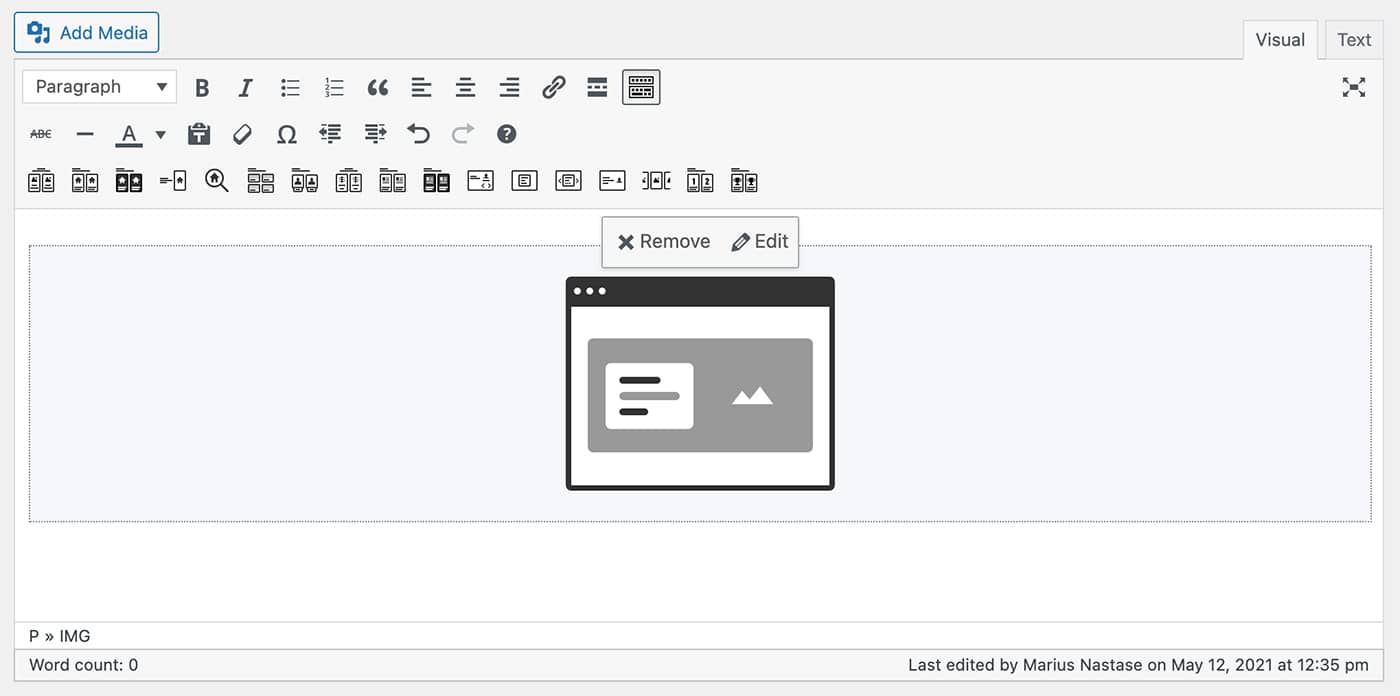Toggle strikethrough formatting
Screen dimensions: 1400x696
[x=41, y=134]
